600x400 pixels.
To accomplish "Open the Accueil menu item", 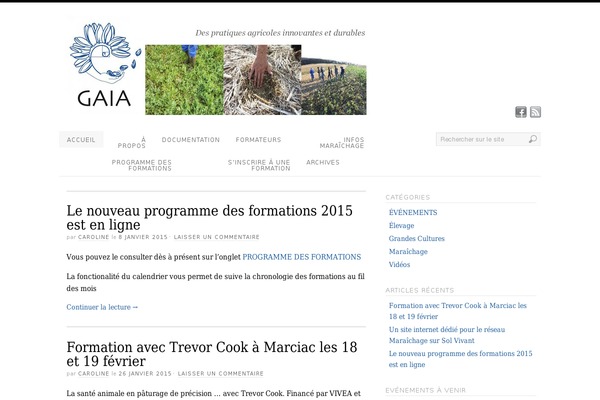I will pos(81,140).
